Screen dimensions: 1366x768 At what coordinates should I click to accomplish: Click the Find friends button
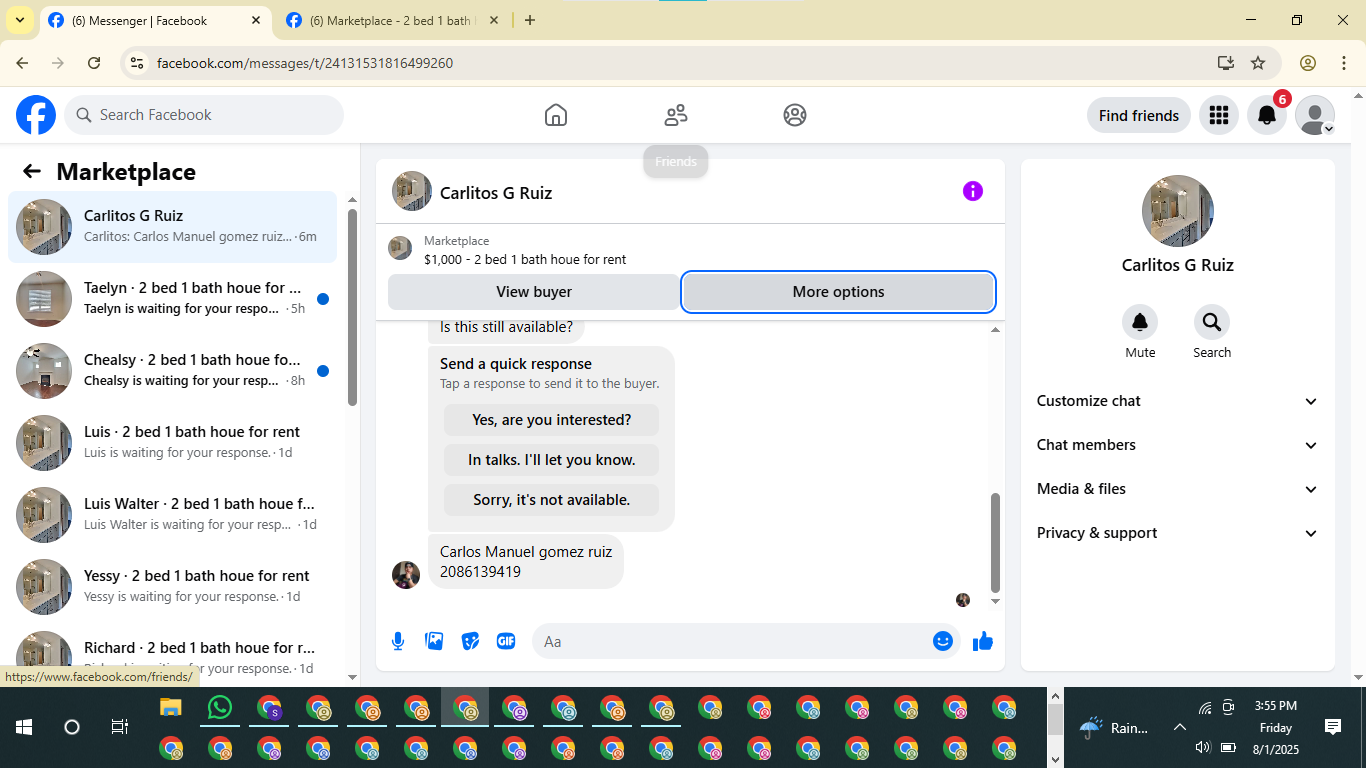pos(1139,115)
